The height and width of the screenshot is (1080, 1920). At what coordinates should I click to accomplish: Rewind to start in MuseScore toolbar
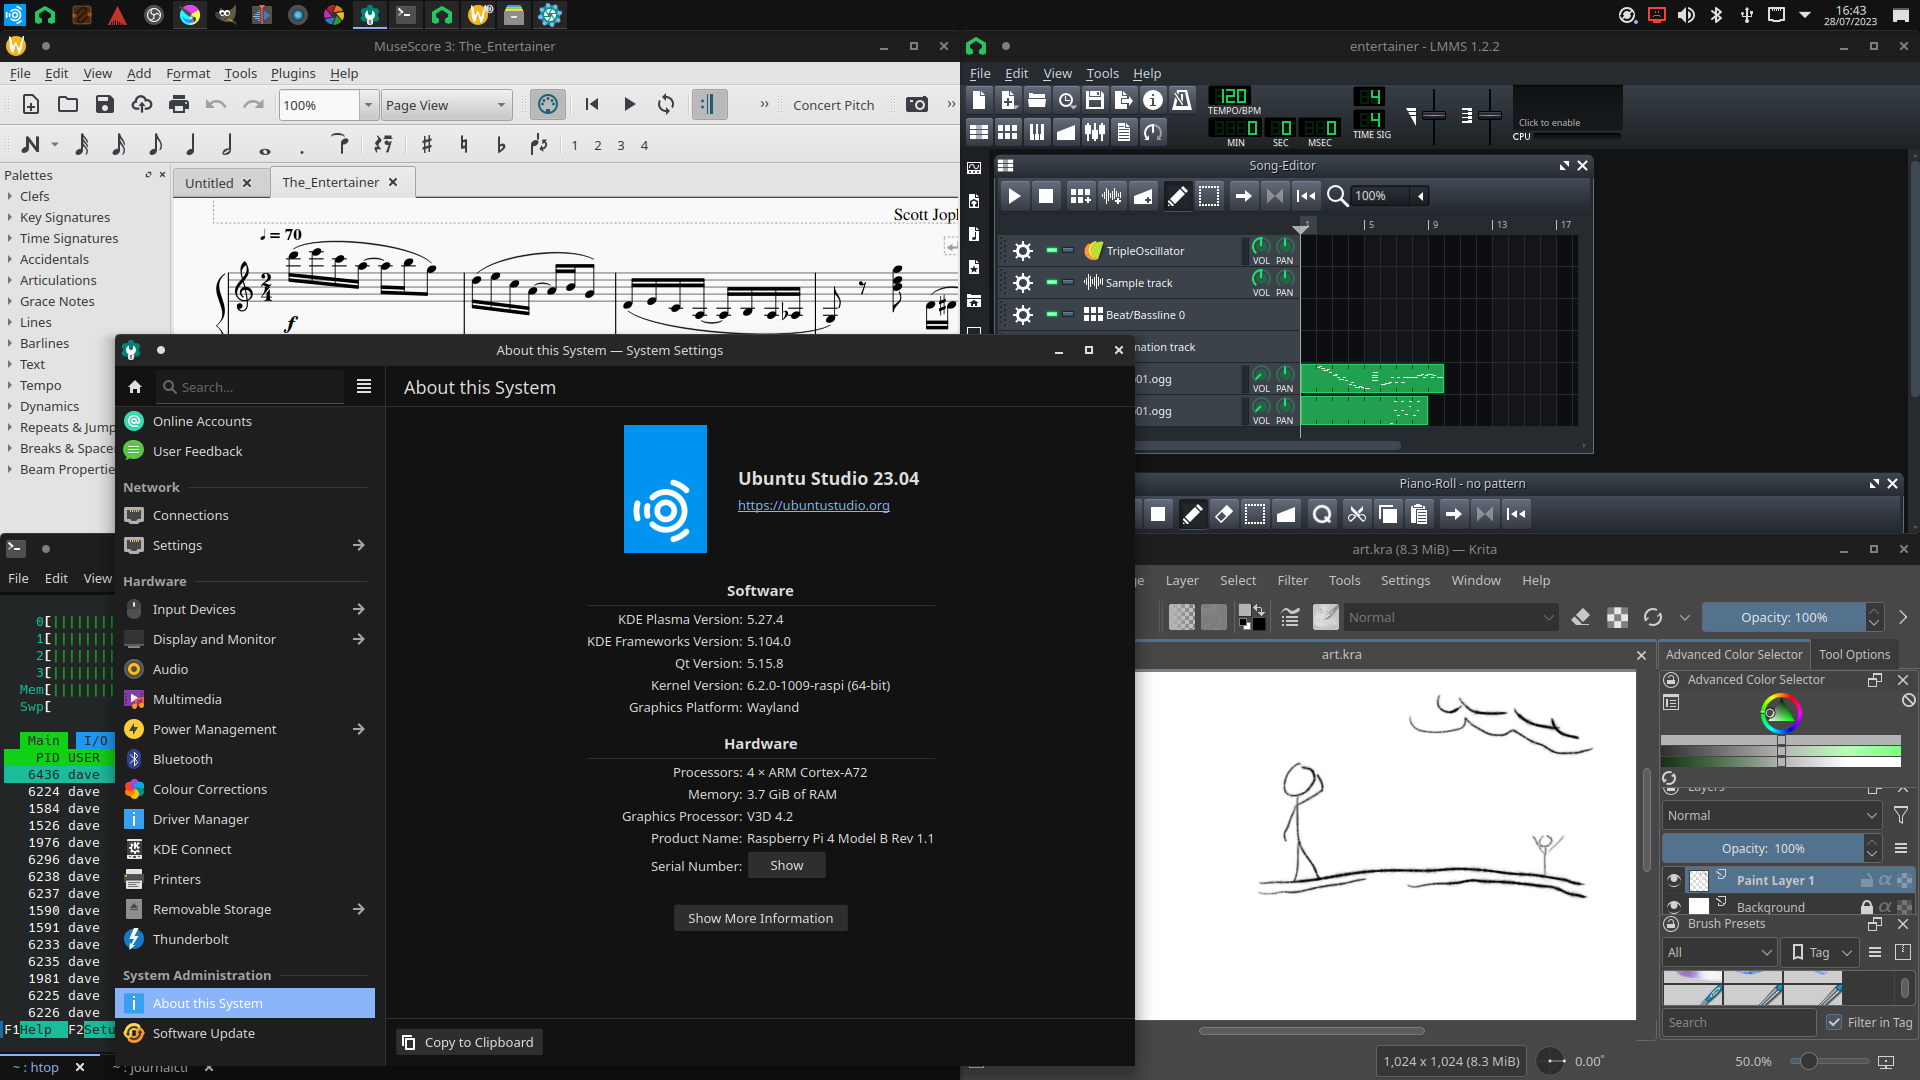(592, 104)
